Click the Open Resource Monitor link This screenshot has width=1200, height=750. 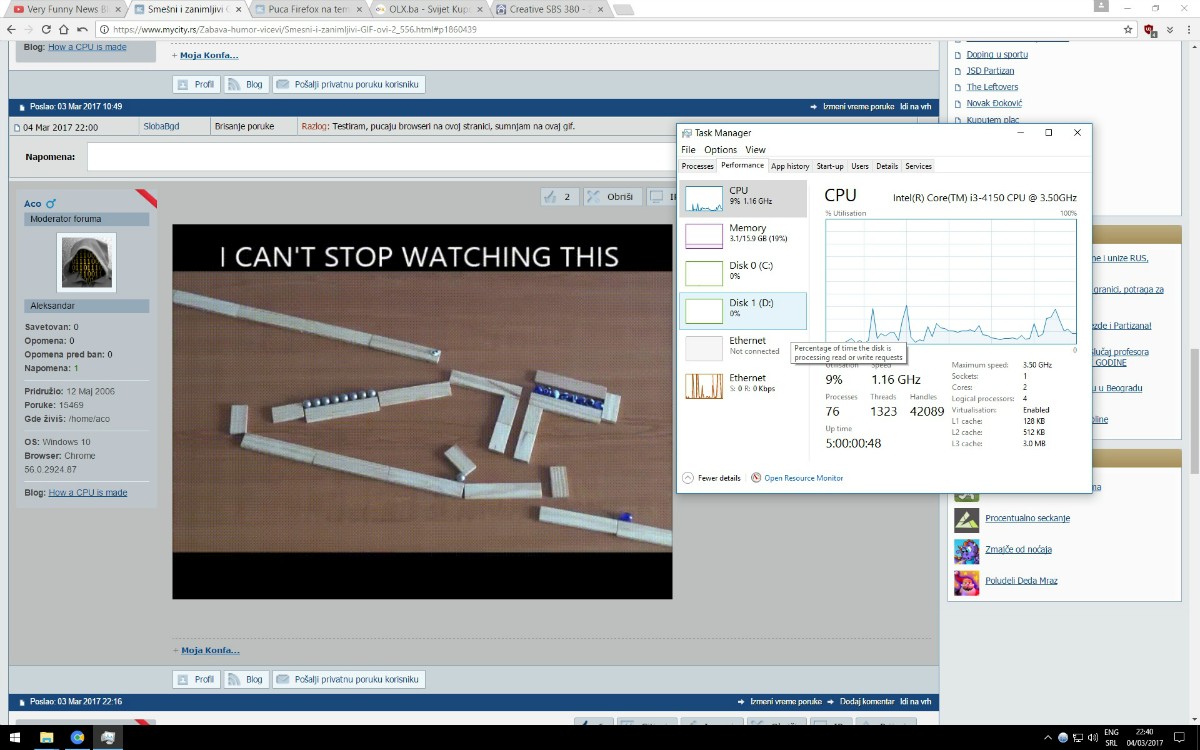pos(797,478)
